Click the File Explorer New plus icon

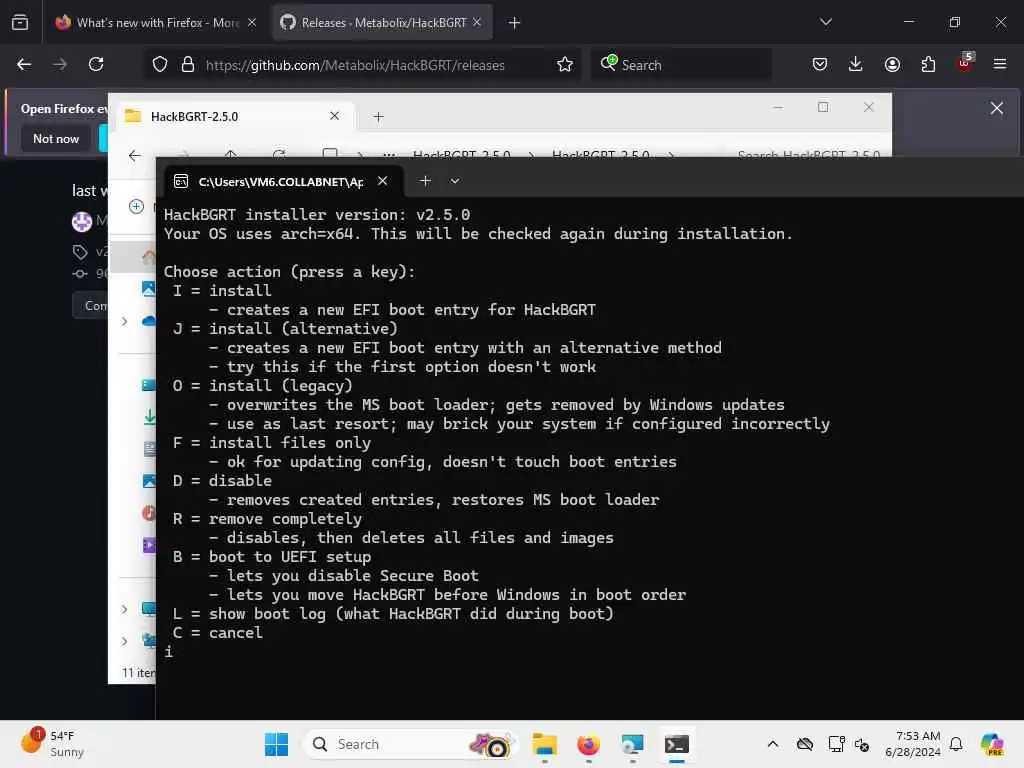coord(136,206)
